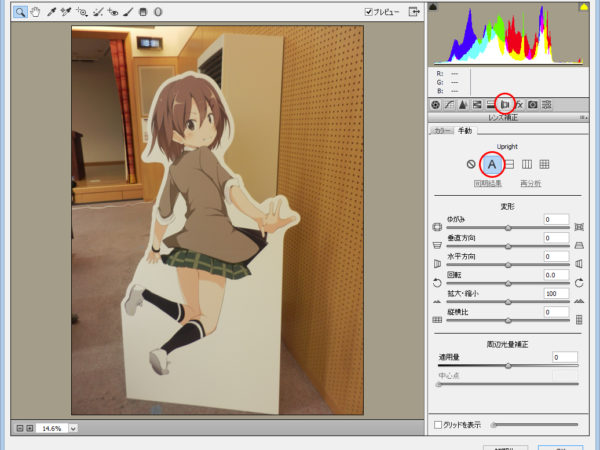Click zoom-in plus button below preview

coord(29,428)
